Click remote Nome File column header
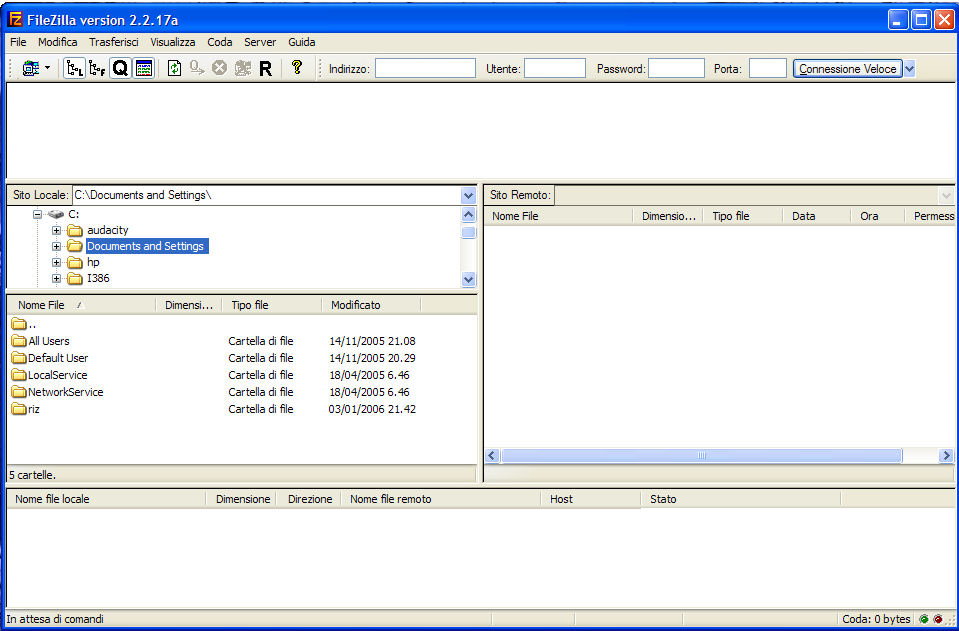The width and height of the screenshot is (959, 631). click(x=558, y=216)
